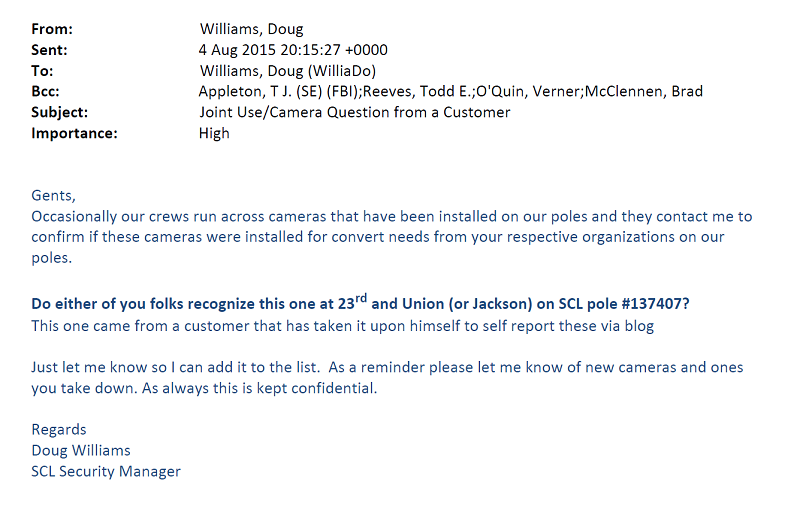Click the word blog in the body
Screen dimensions: 800x507
[x=639, y=326]
